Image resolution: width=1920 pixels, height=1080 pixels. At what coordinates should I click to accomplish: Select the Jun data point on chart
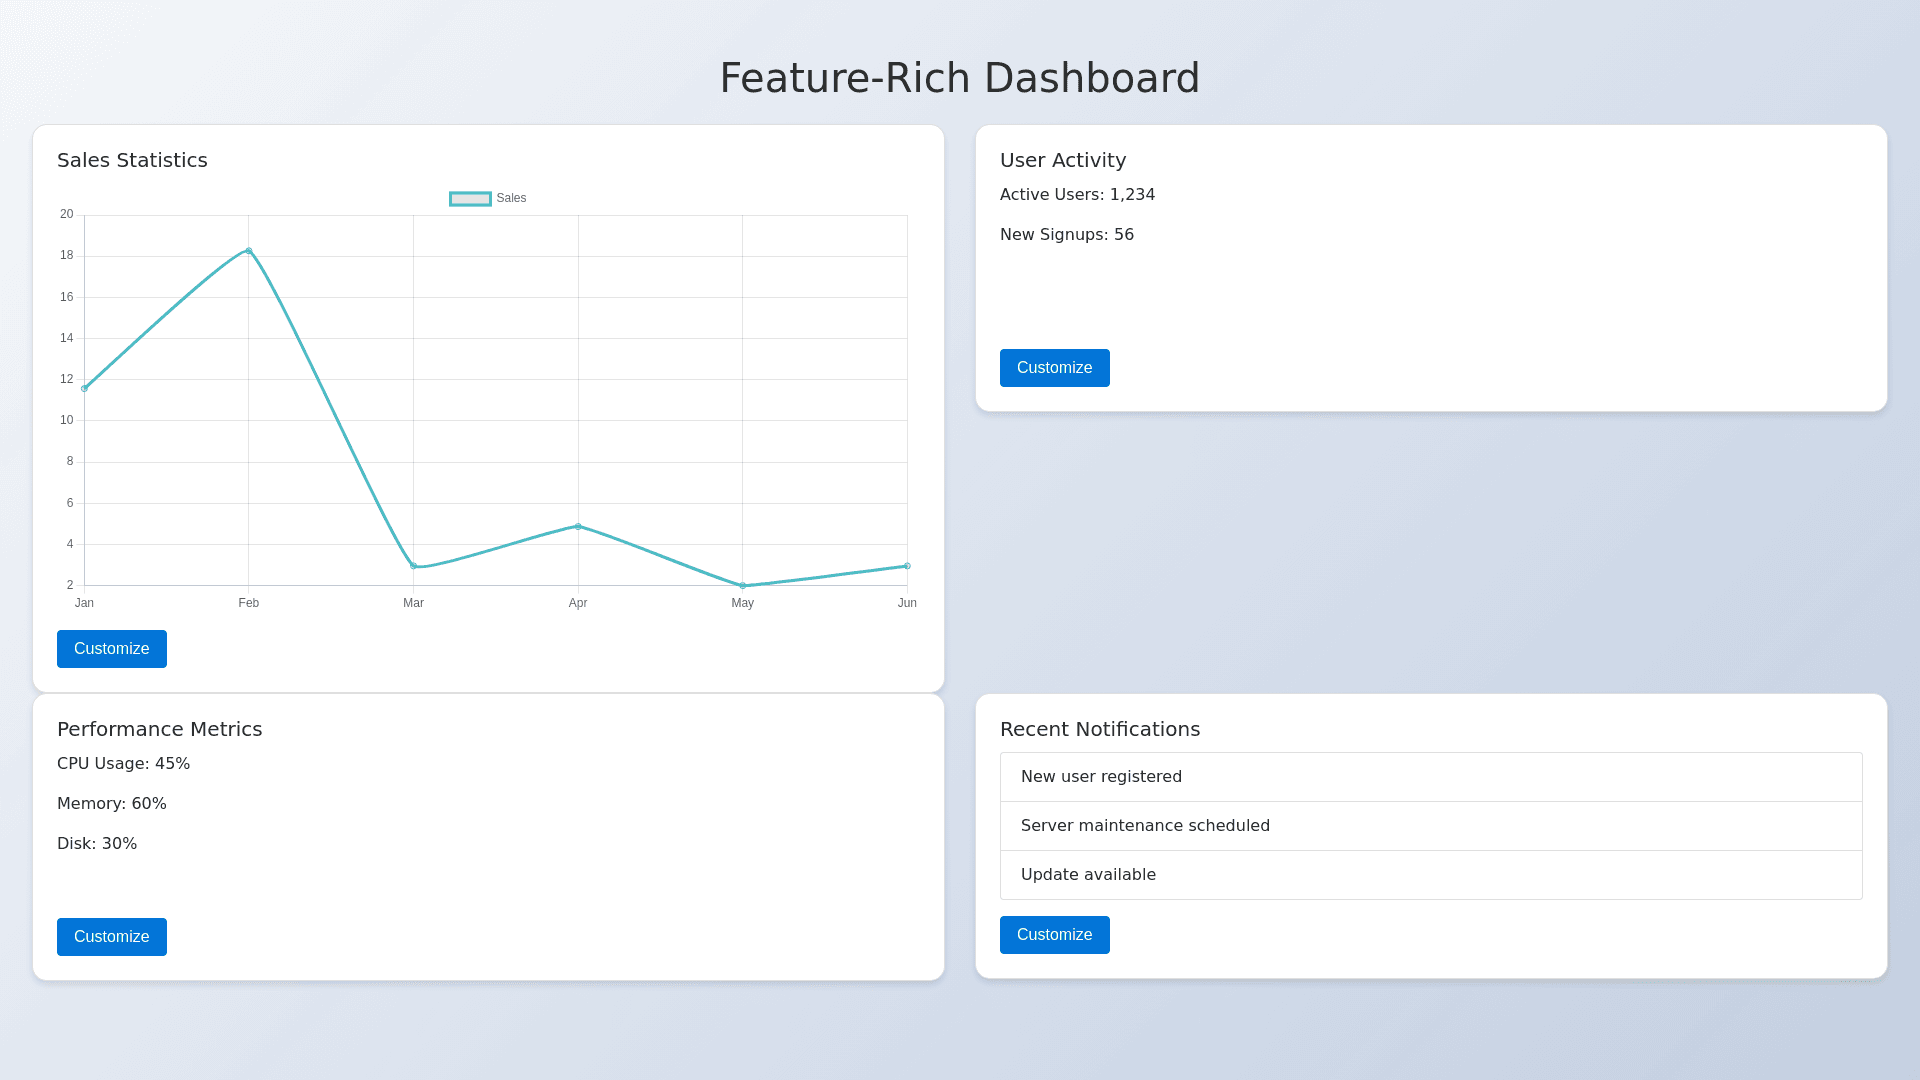pyautogui.click(x=906, y=566)
